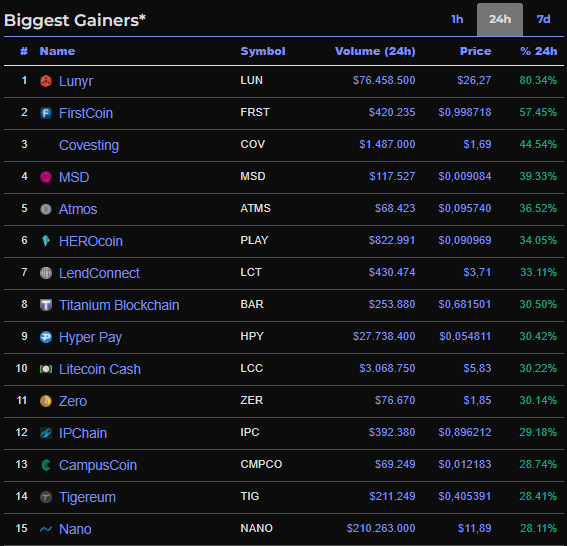This screenshot has height=546, width=567.
Task: Open the Covesting coin link
Action: (x=89, y=145)
